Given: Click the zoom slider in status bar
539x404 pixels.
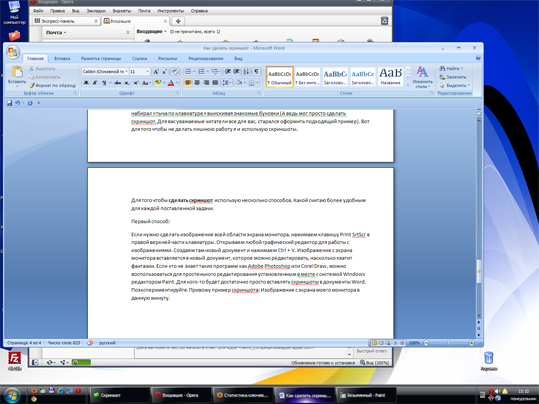Looking at the screenshot, I should [449, 343].
